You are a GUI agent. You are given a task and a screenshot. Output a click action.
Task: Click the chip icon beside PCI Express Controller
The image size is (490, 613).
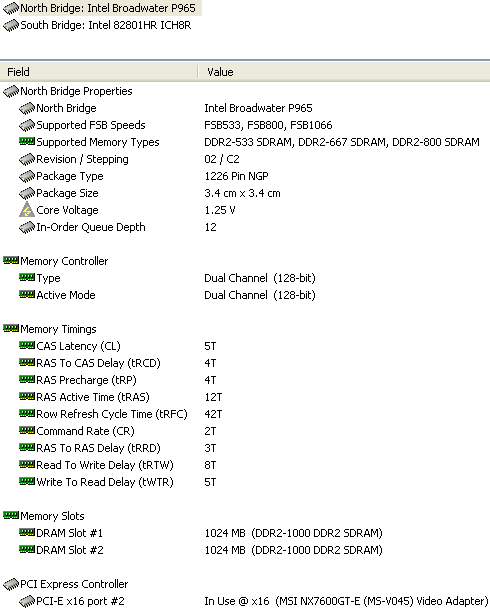click(11, 584)
